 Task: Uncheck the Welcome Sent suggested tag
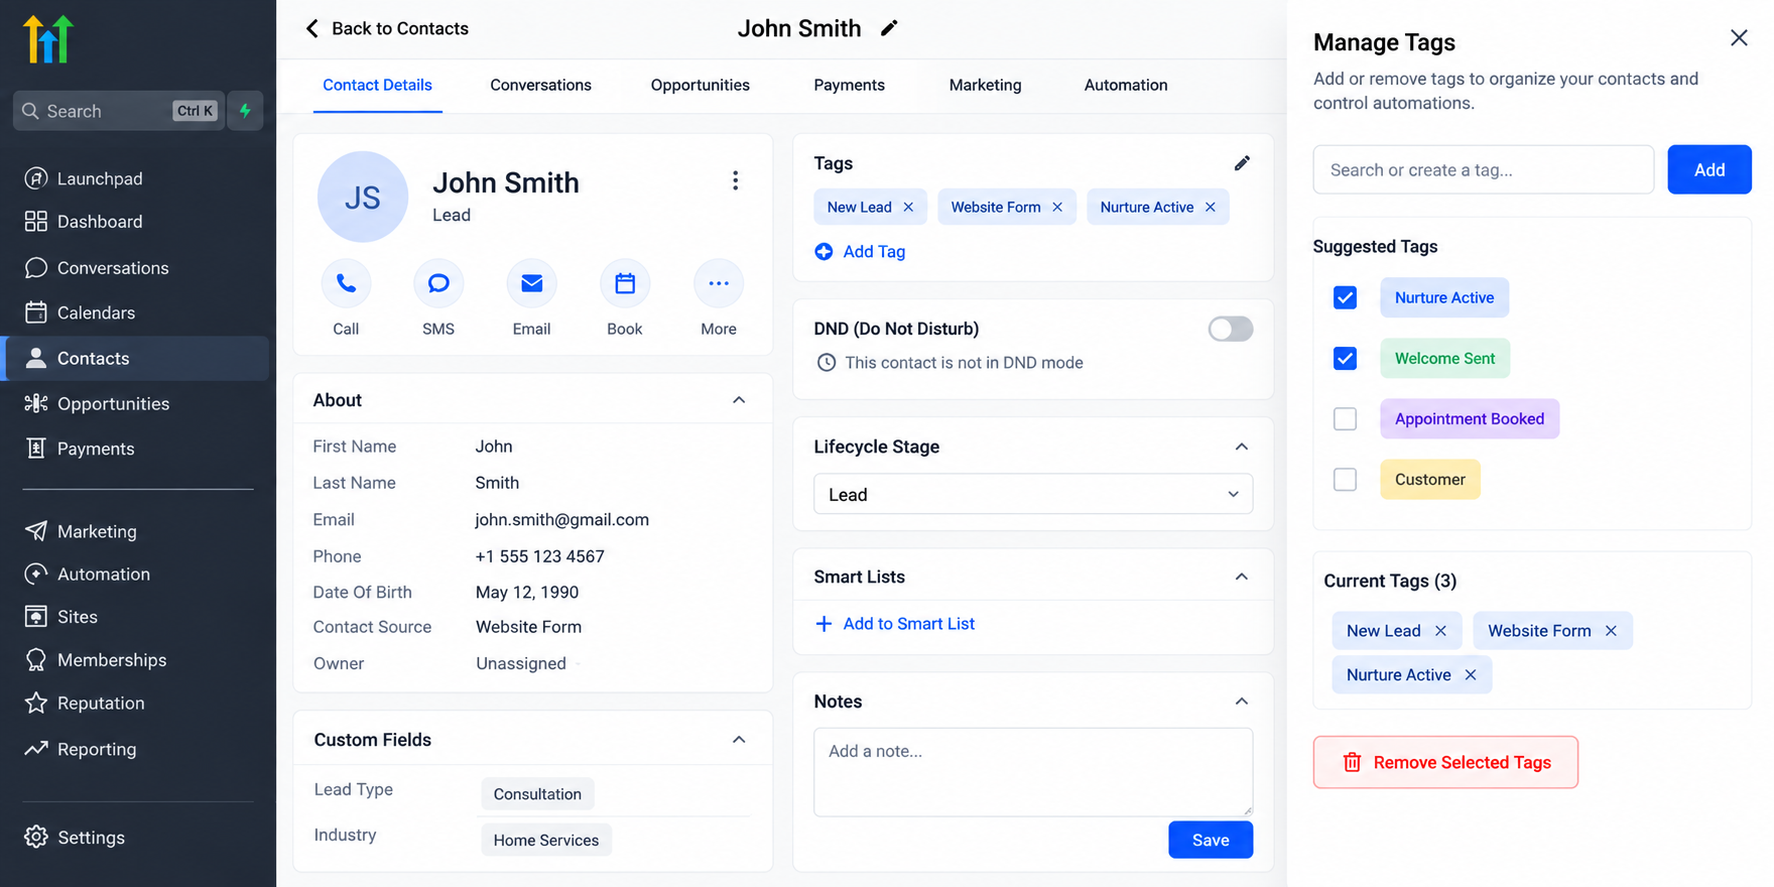point(1345,358)
